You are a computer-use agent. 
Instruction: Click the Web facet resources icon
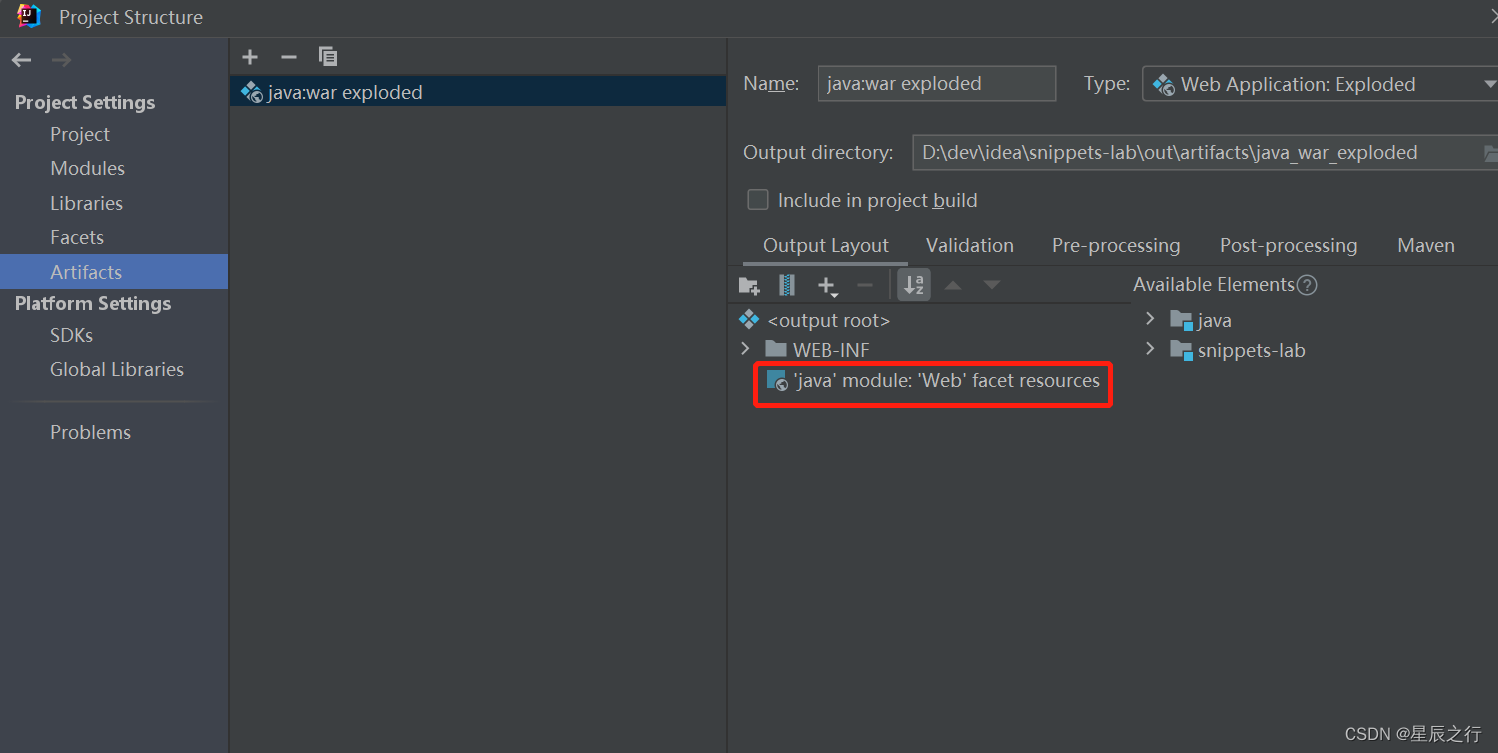coord(777,380)
